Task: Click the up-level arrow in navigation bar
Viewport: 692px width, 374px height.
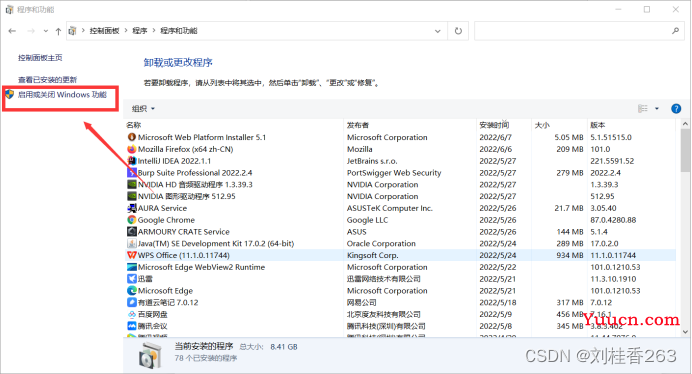Action: 58,31
